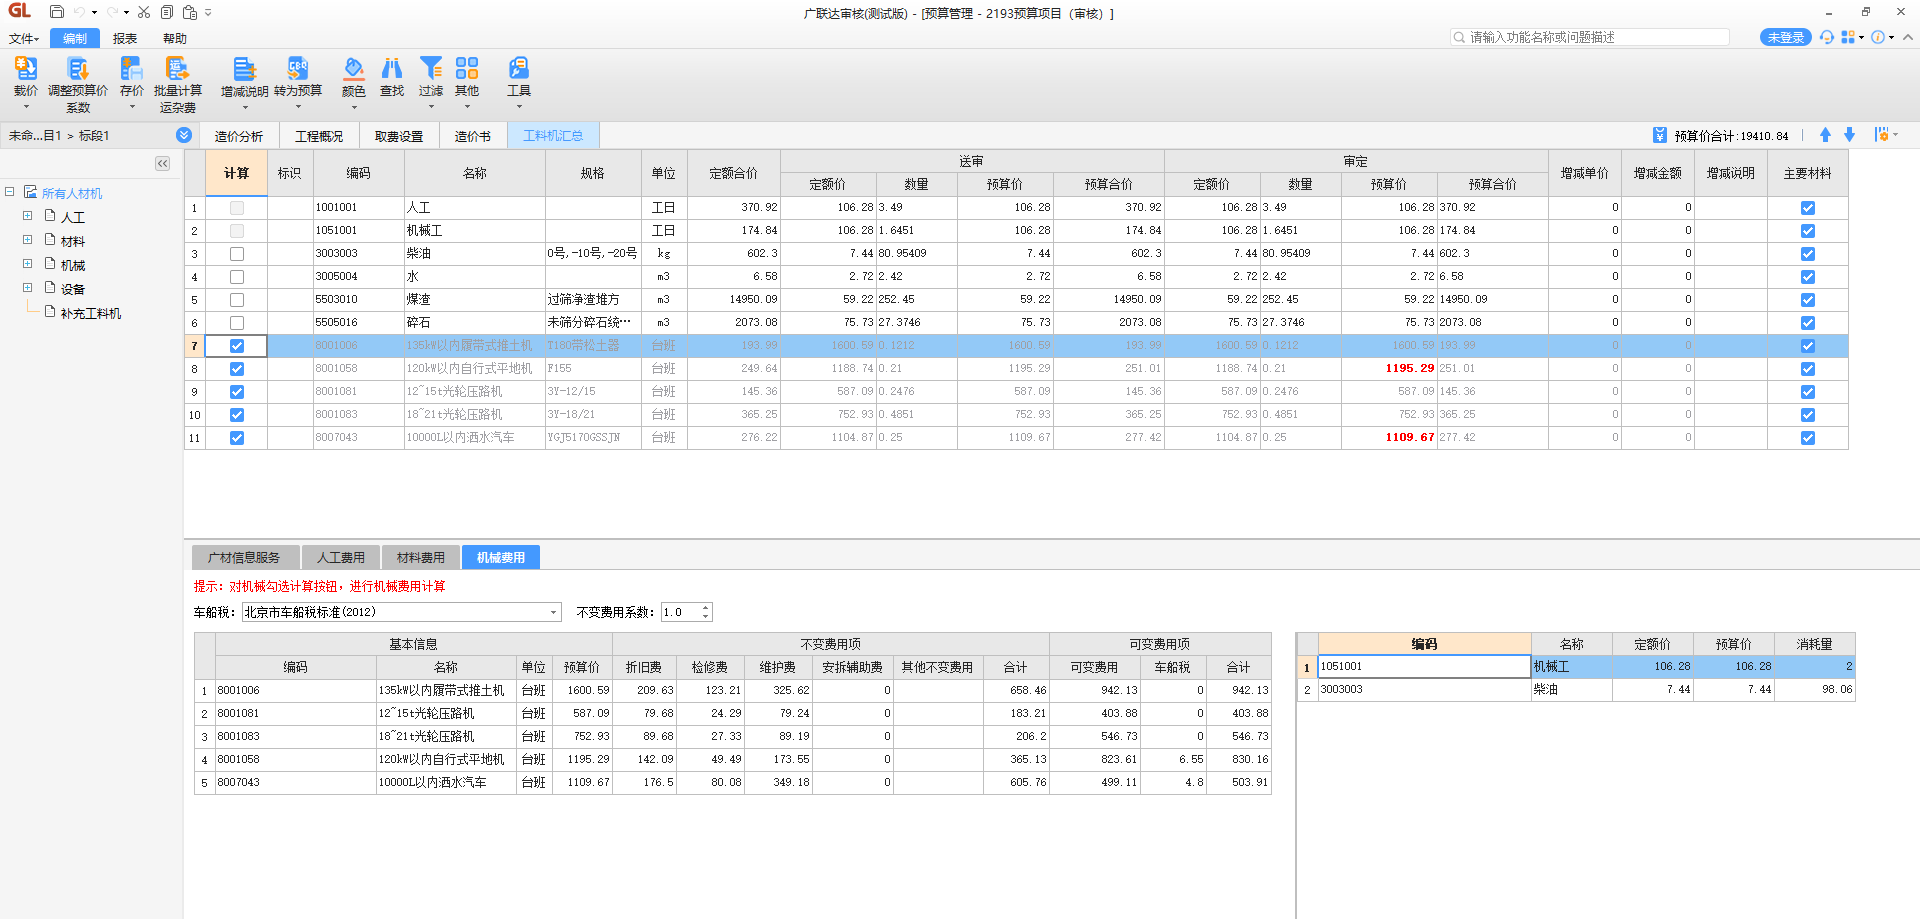Expand the 材料 tree node

click(28, 240)
